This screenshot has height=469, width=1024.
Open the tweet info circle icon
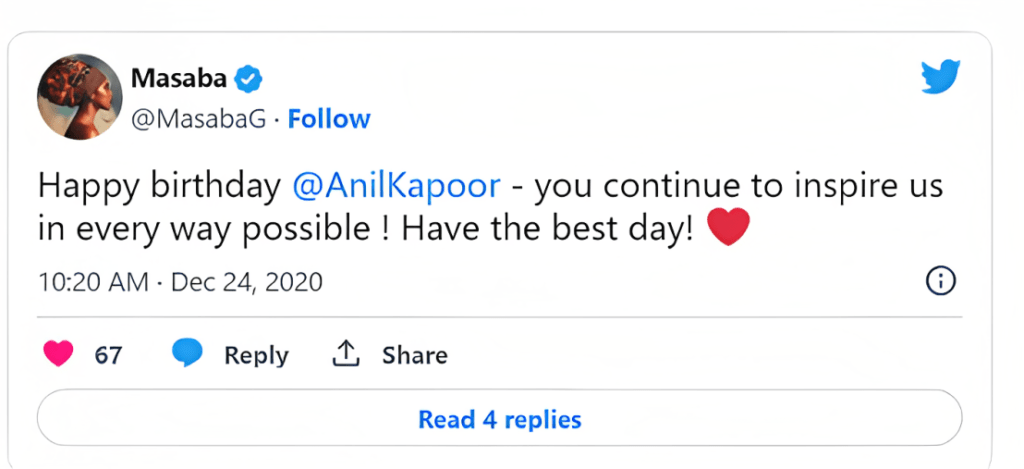941,281
